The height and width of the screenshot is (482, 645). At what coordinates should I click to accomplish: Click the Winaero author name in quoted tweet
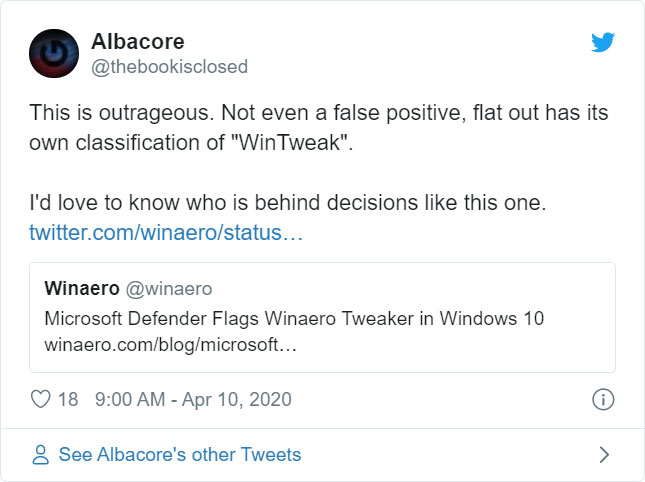82,288
